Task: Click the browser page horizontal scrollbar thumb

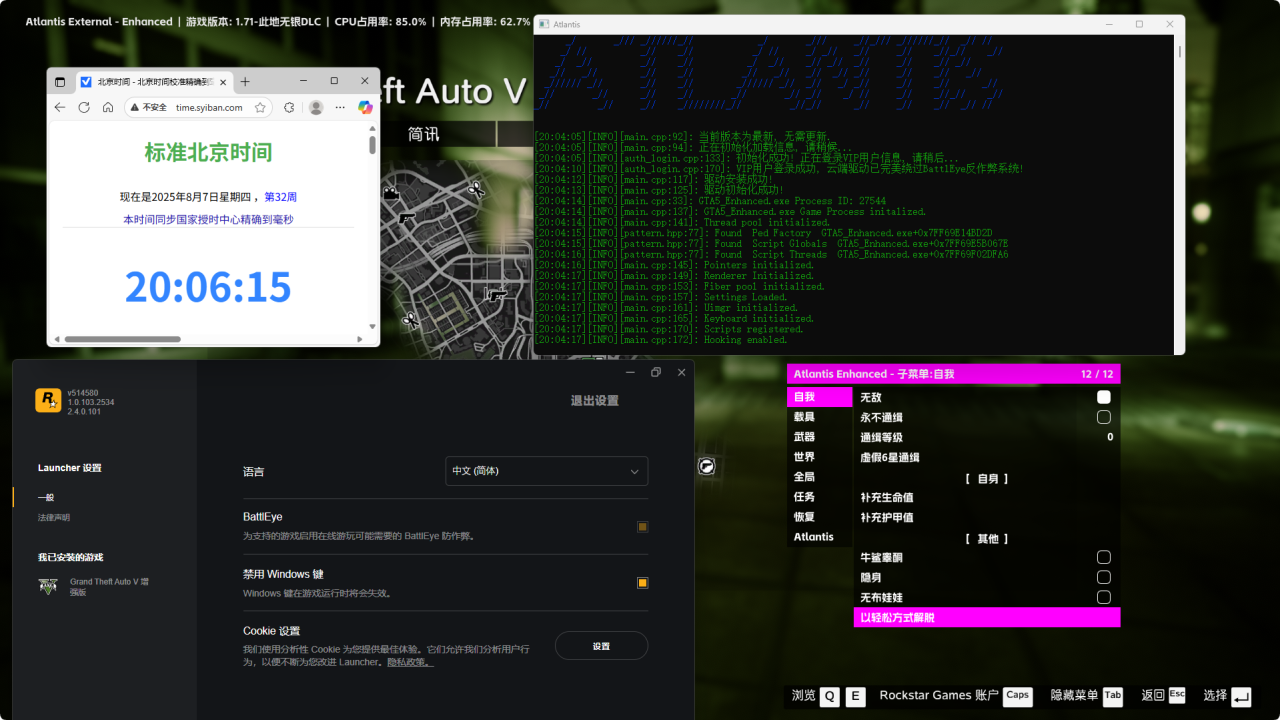Action: point(122,339)
